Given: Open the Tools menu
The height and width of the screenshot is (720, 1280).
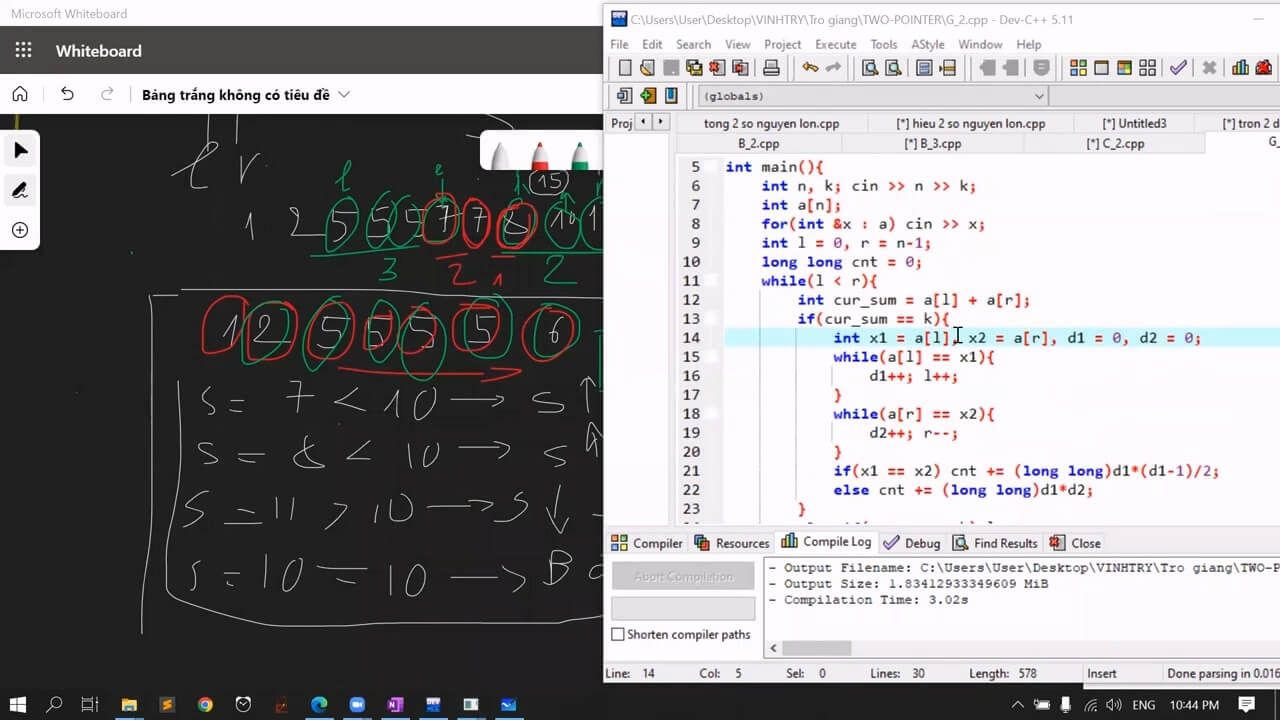Looking at the screenshot, I should pos(883,44).
